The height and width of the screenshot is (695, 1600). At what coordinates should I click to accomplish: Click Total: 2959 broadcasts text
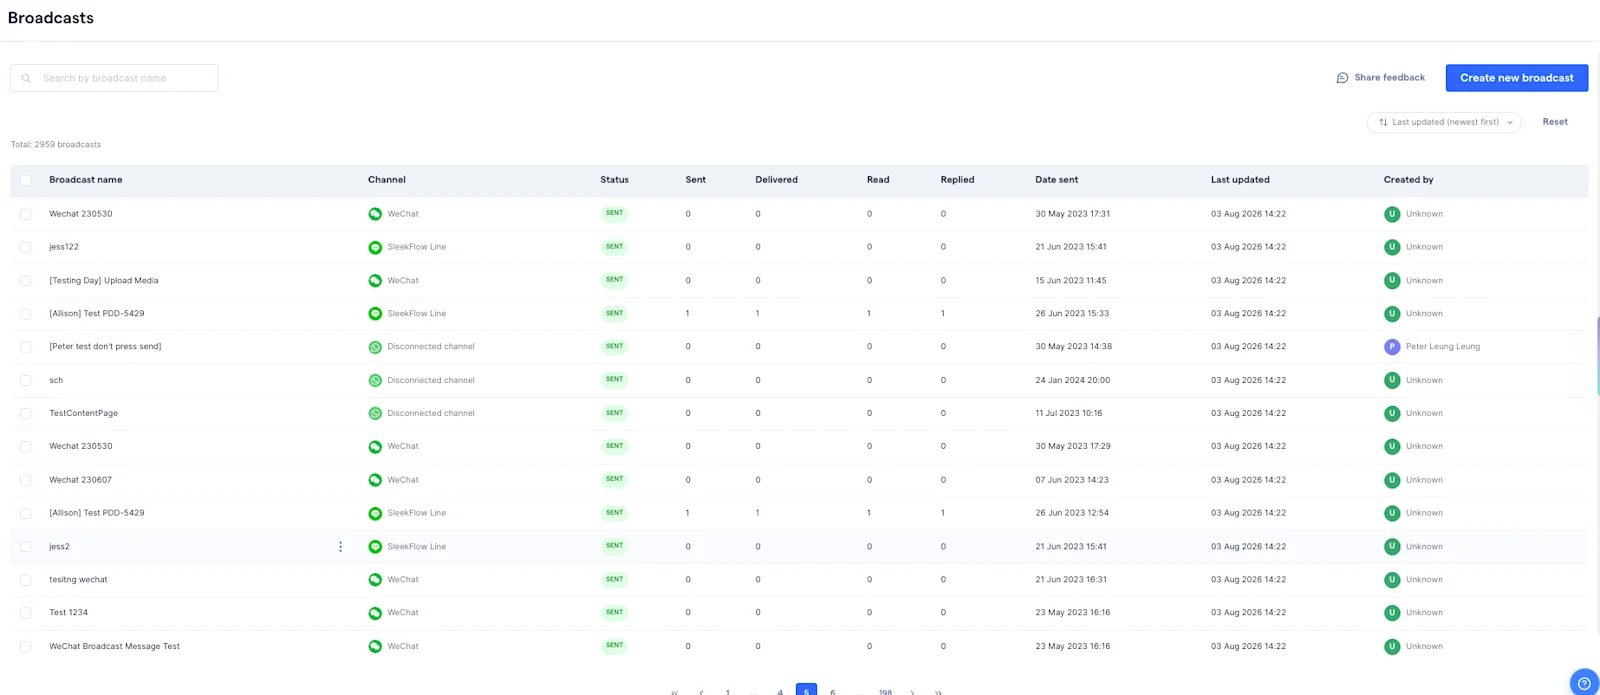pyautogui.click(x=56, y=145)
